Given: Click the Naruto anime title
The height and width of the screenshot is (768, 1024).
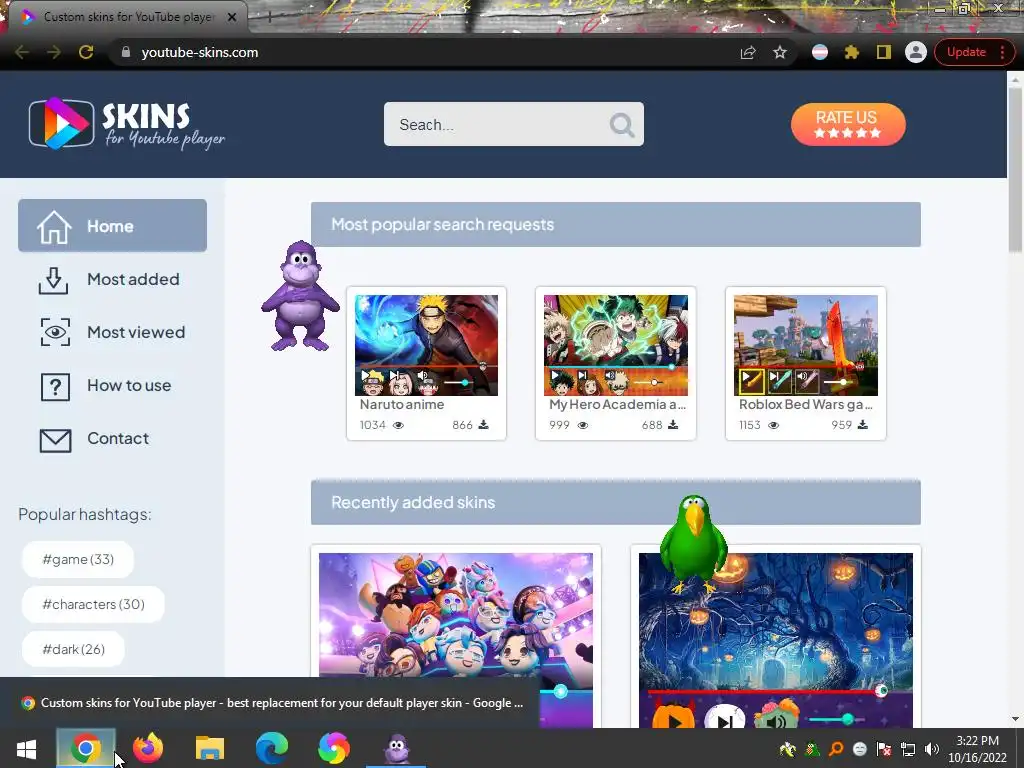Looking at the screenshot, I should point(402,404).
